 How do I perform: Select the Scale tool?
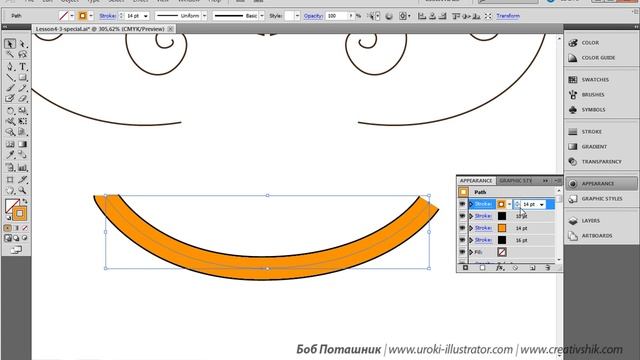22,111
